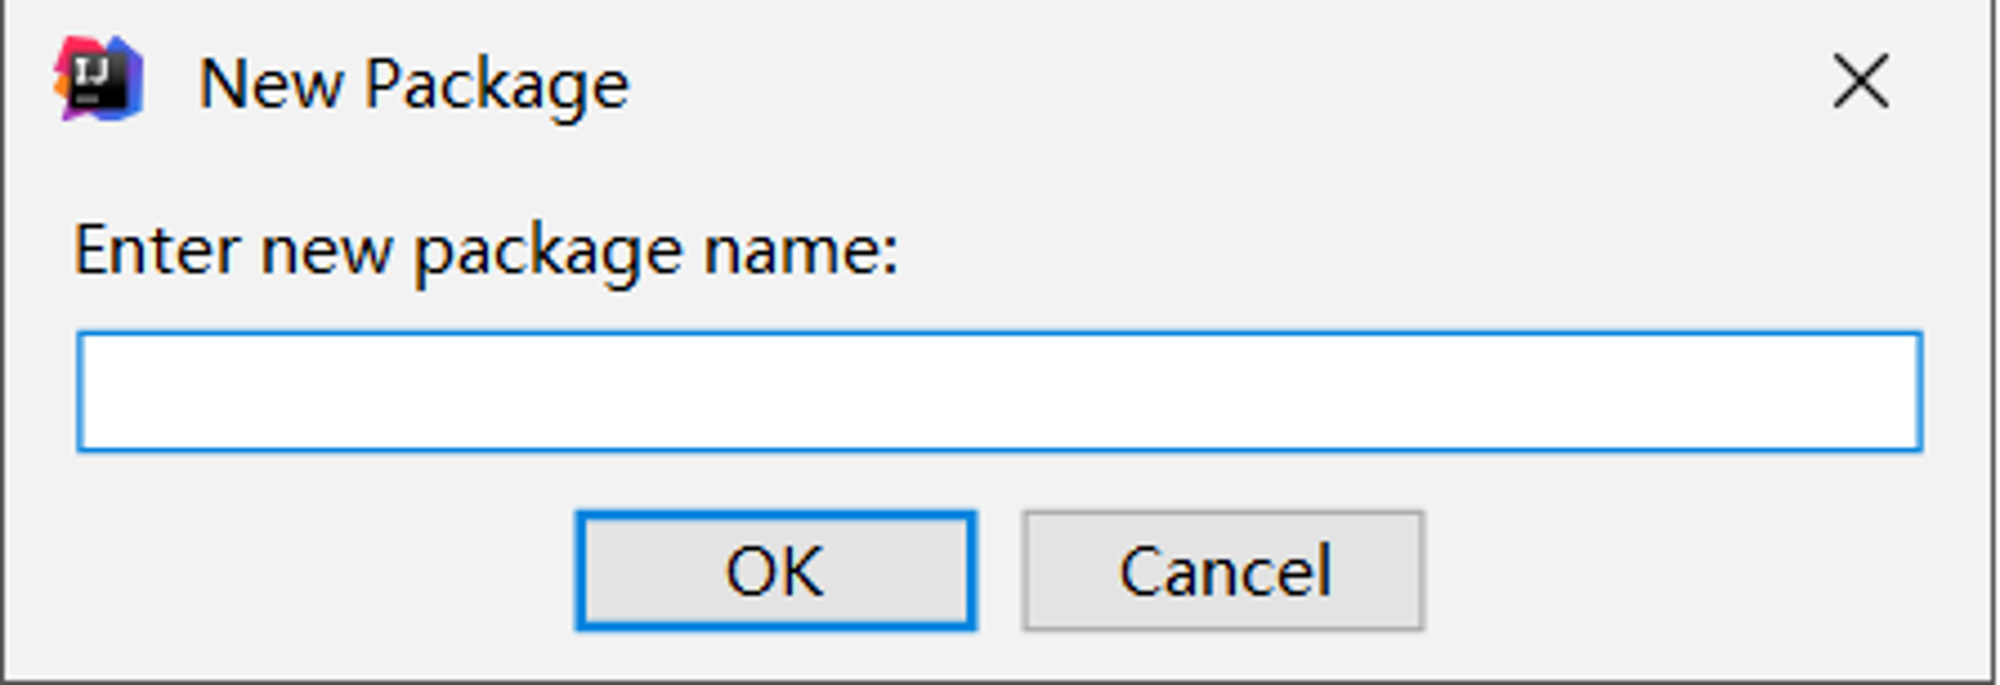This screenshot has width=2000, height=685.
Task: Click the 'Enter new package name:' label
Action: (486, 252)
